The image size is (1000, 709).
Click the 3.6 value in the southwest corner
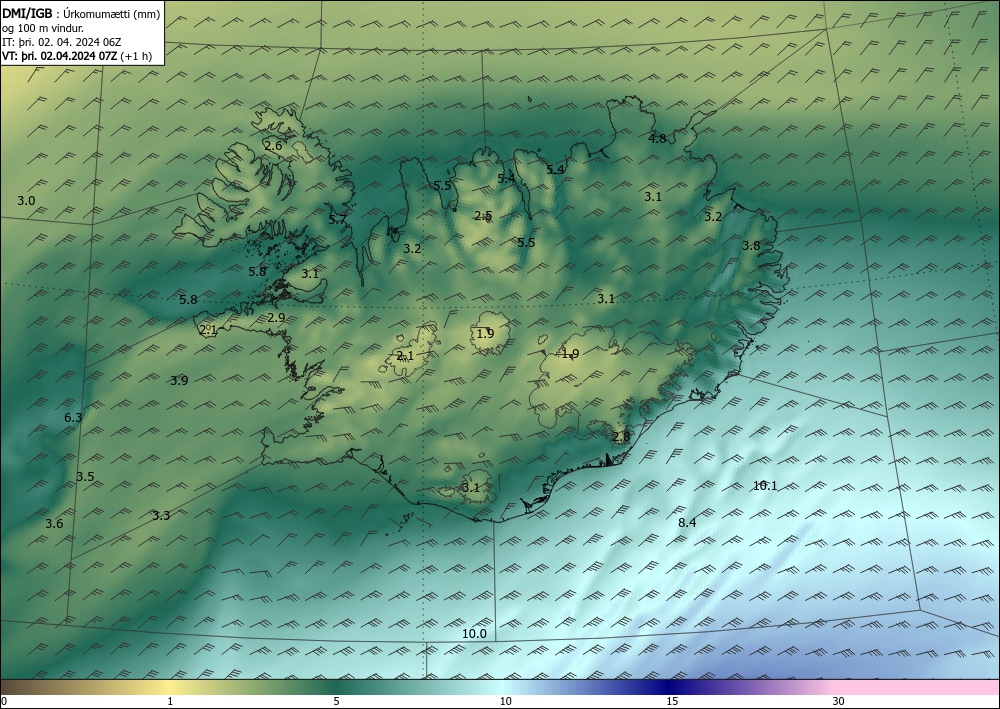click(x=54, y=523)
